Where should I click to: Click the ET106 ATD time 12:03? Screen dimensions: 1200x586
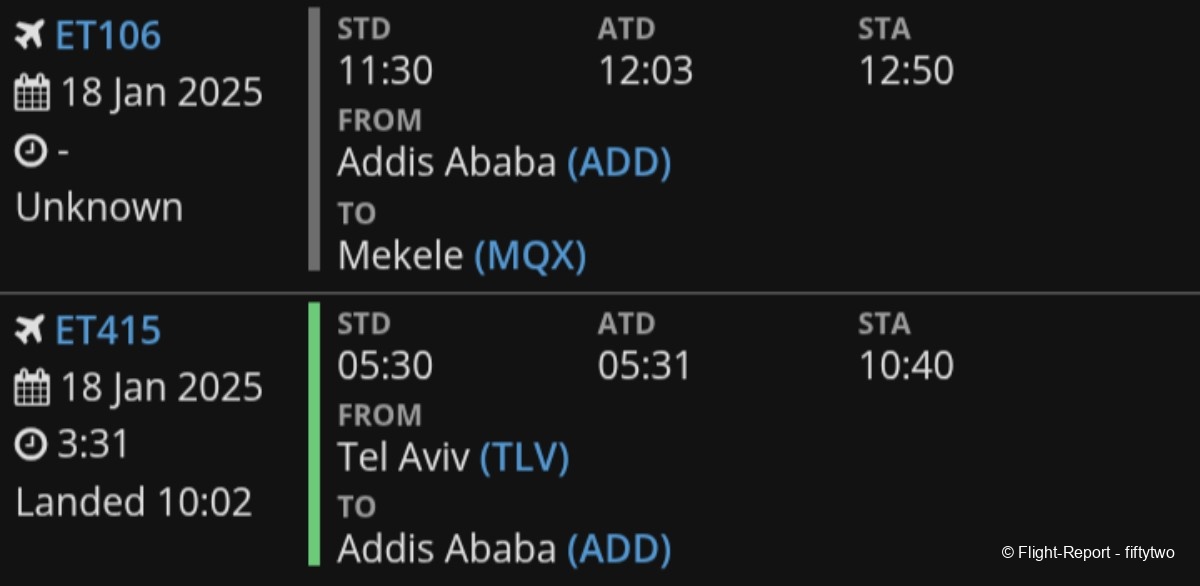click(x=645, y=72)
